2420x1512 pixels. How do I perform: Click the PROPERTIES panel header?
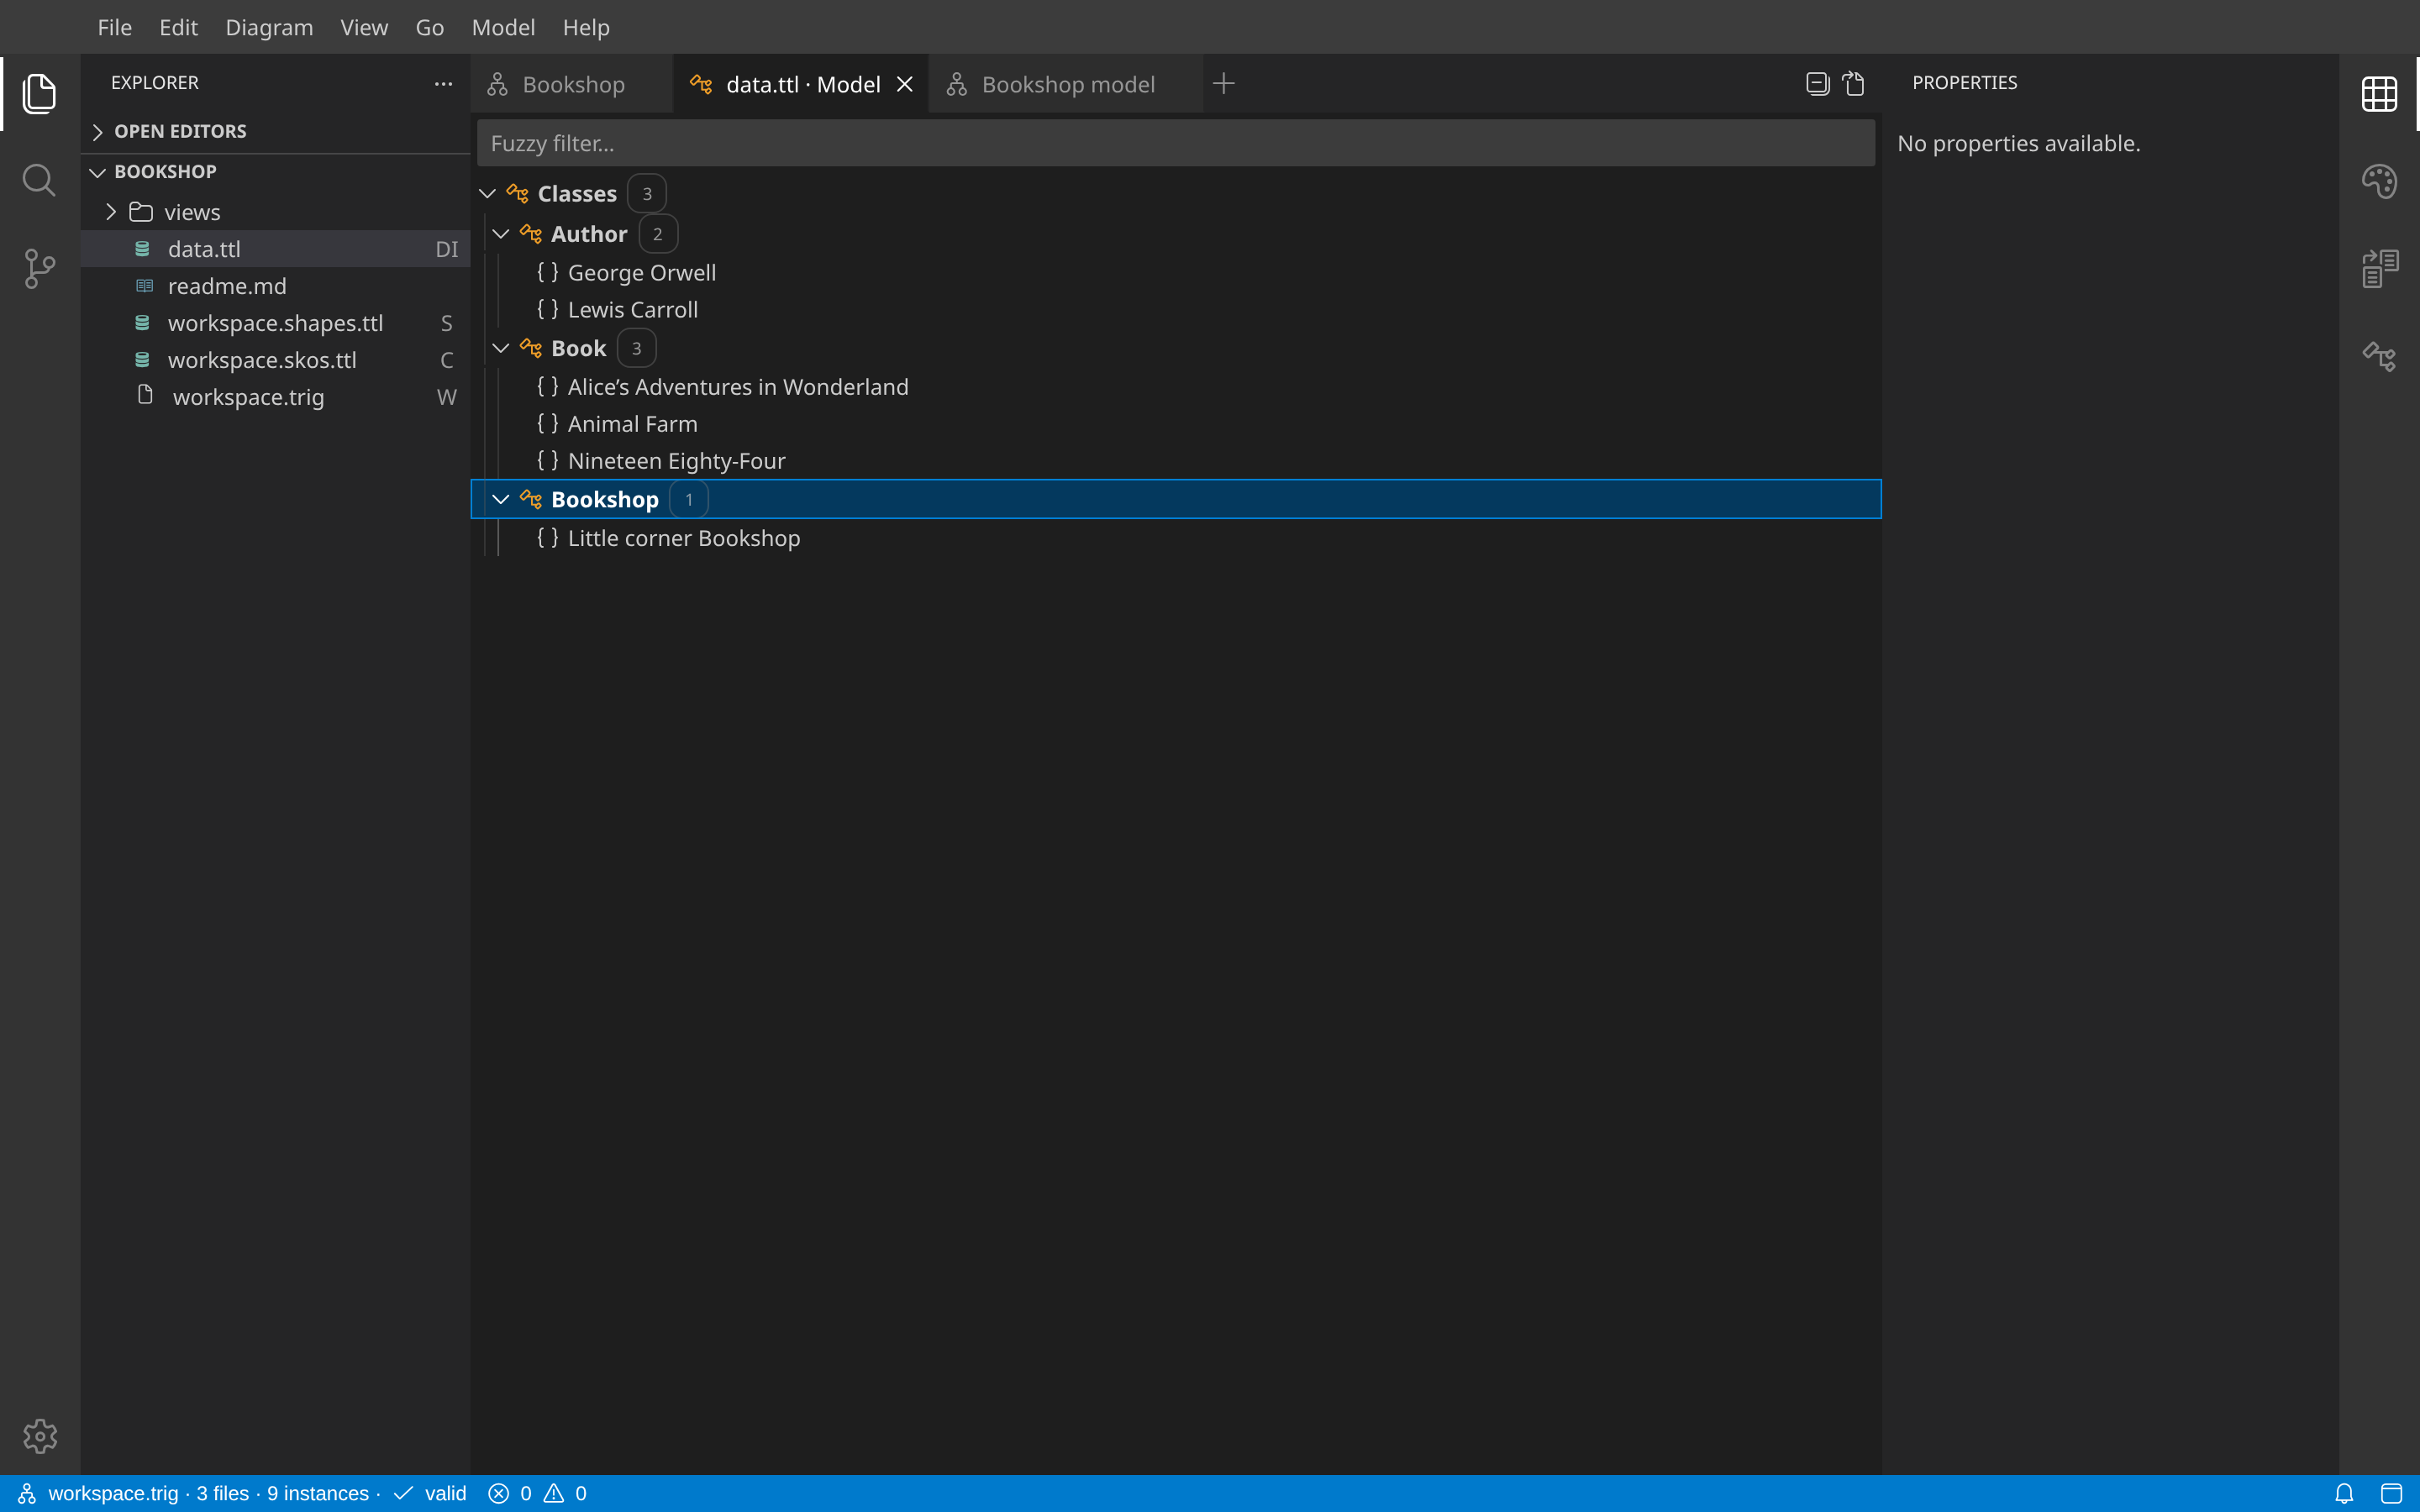click(1964, 83)
